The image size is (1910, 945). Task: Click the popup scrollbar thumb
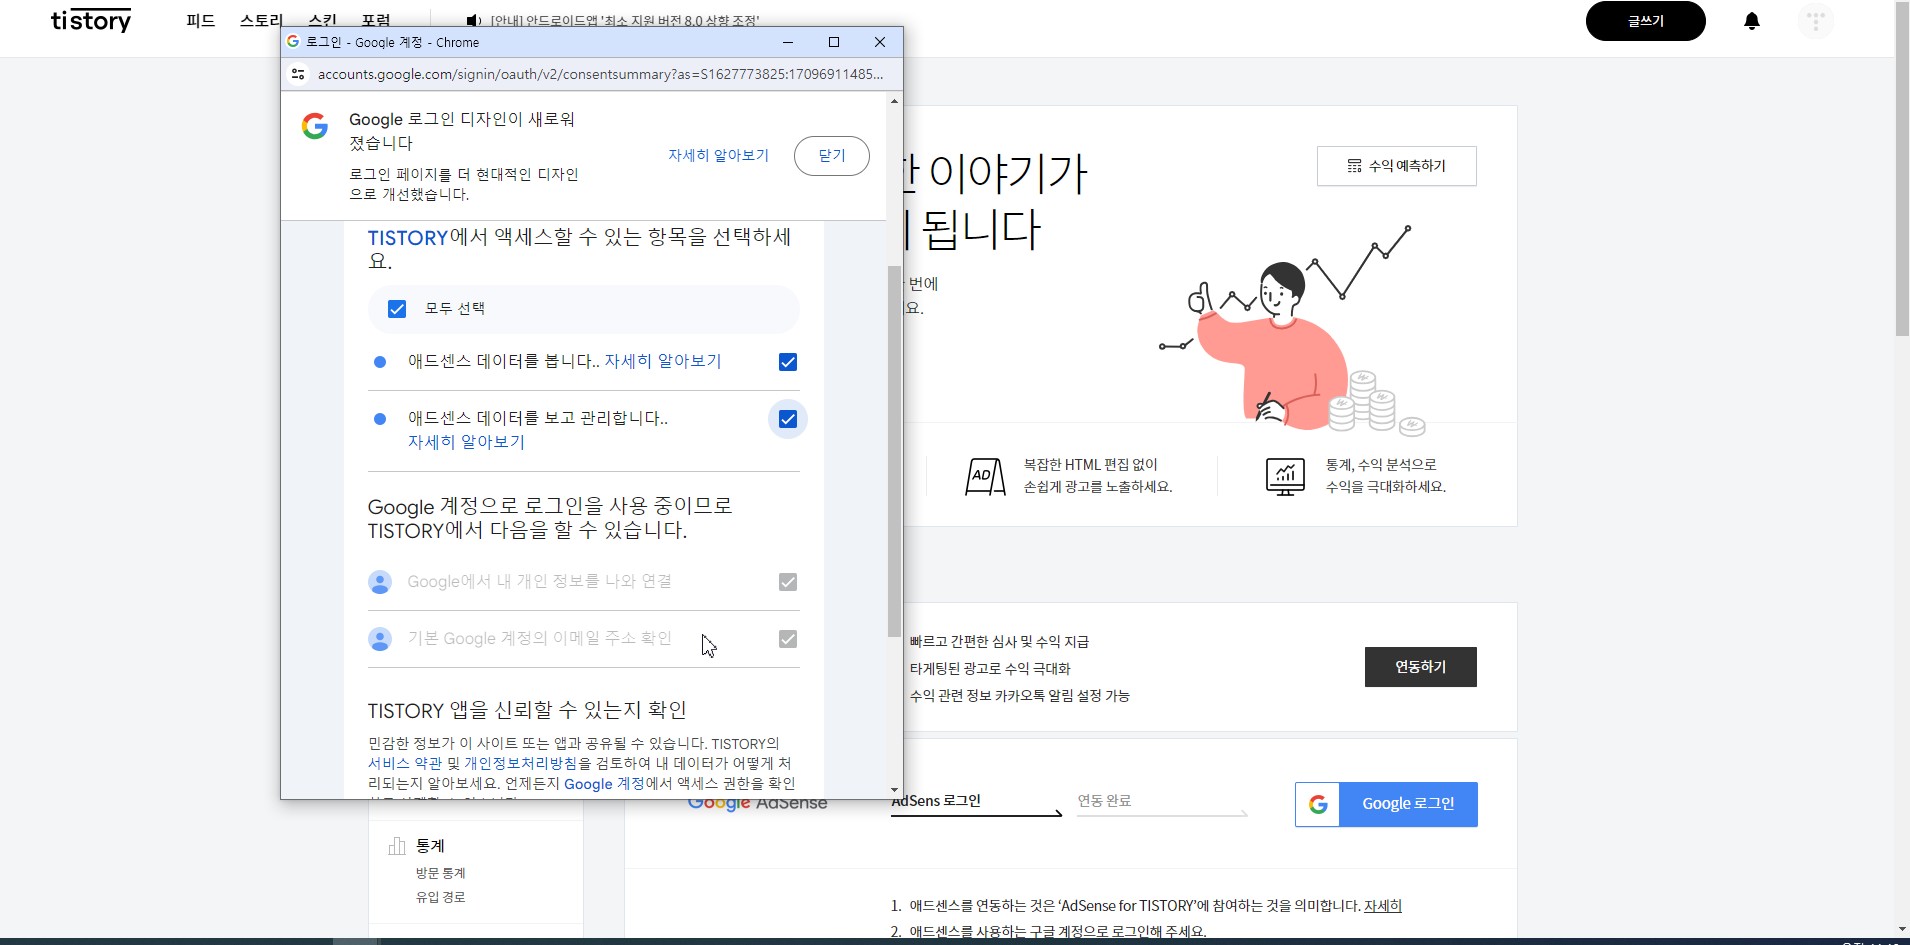coord(894,451)
